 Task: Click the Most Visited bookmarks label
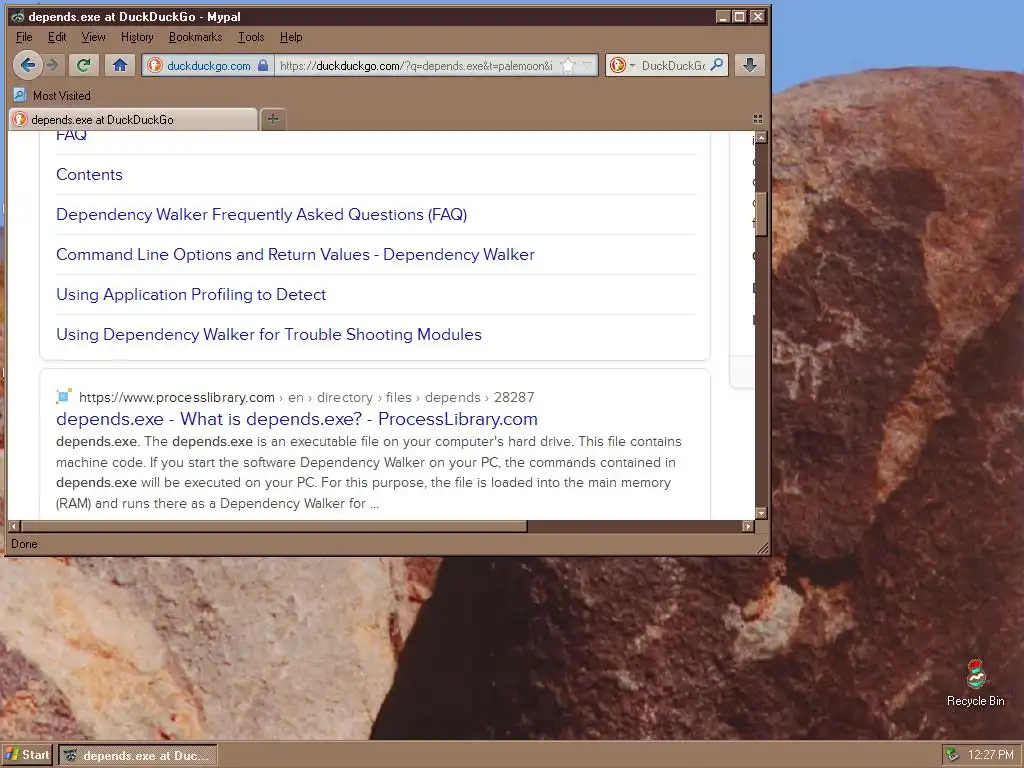(61, 95)
